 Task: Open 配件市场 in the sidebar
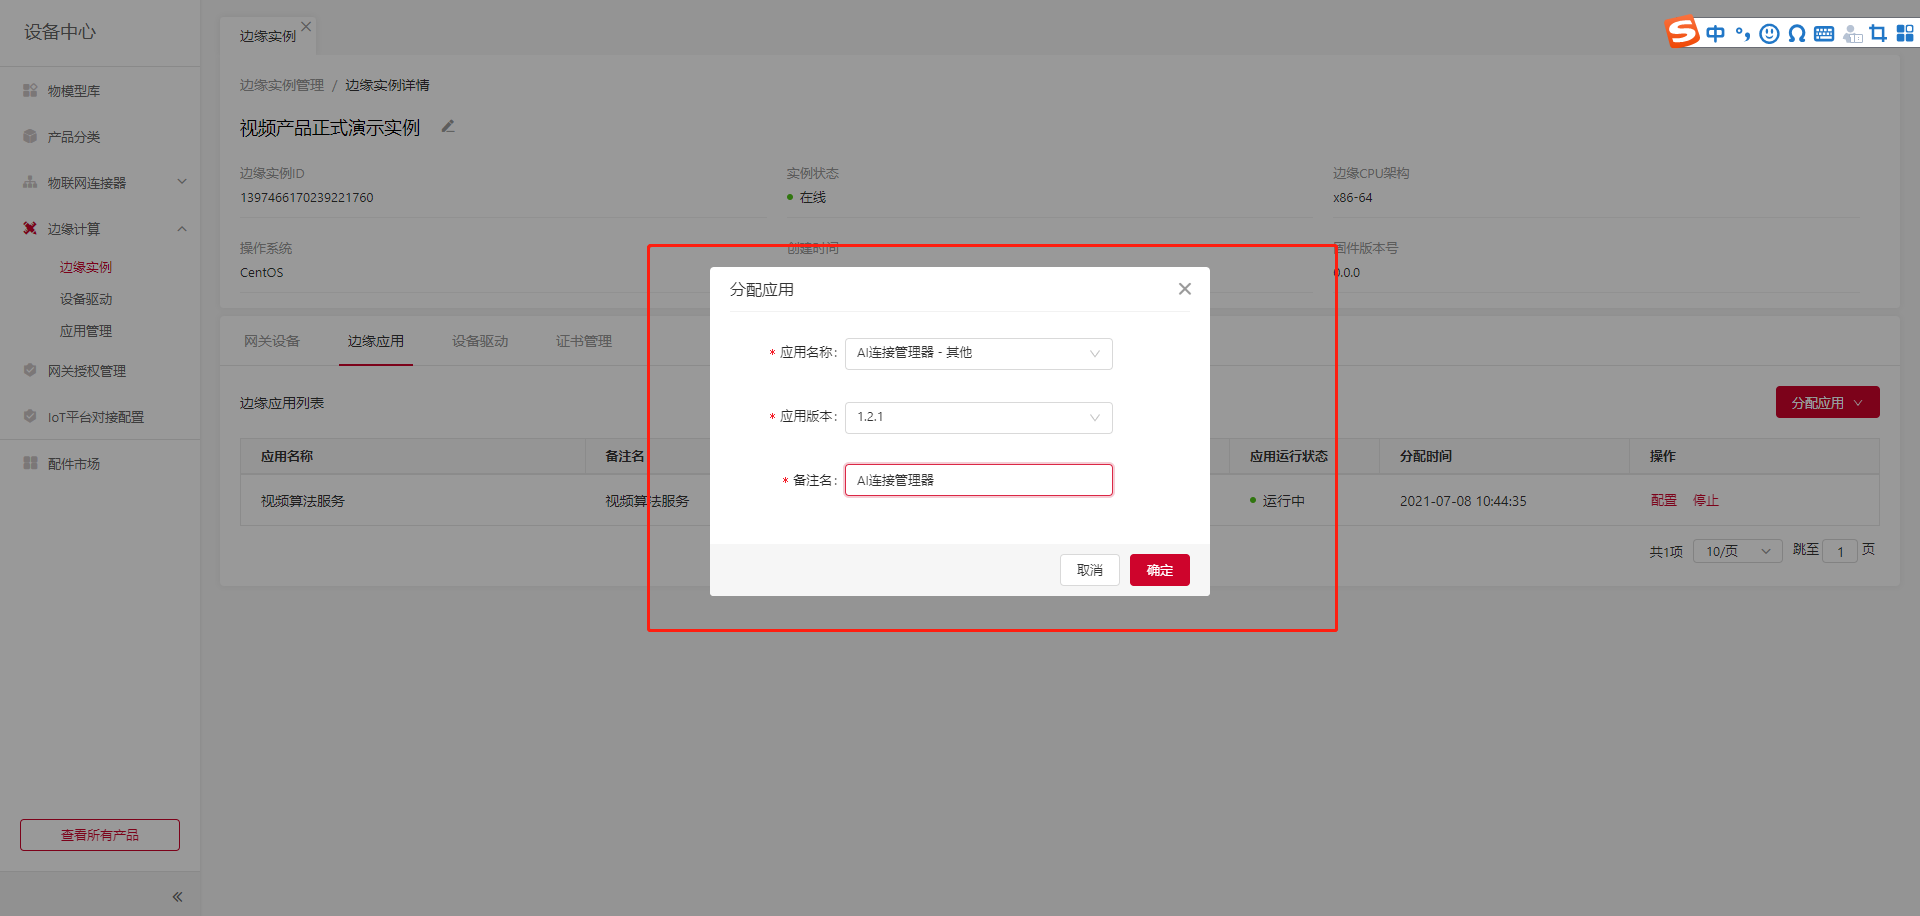74,464
